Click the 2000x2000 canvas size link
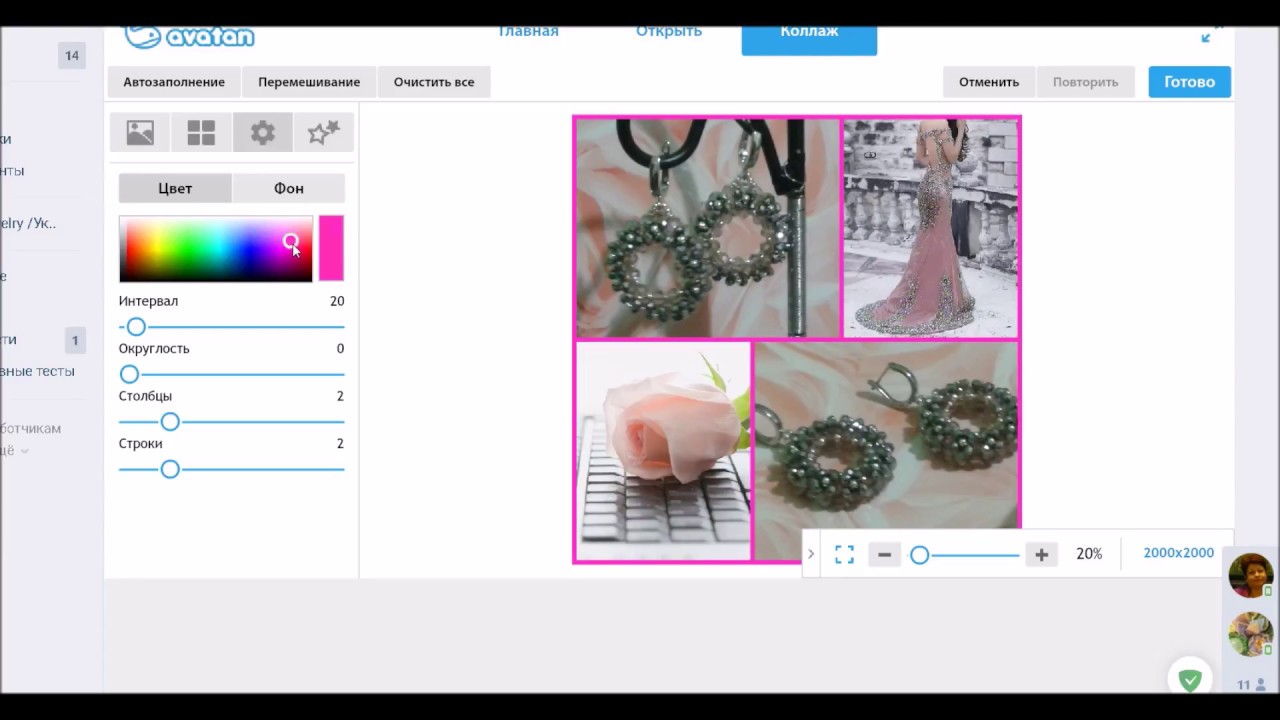This screenshot has width=1280, height=720. click(x=1178, y=553)
